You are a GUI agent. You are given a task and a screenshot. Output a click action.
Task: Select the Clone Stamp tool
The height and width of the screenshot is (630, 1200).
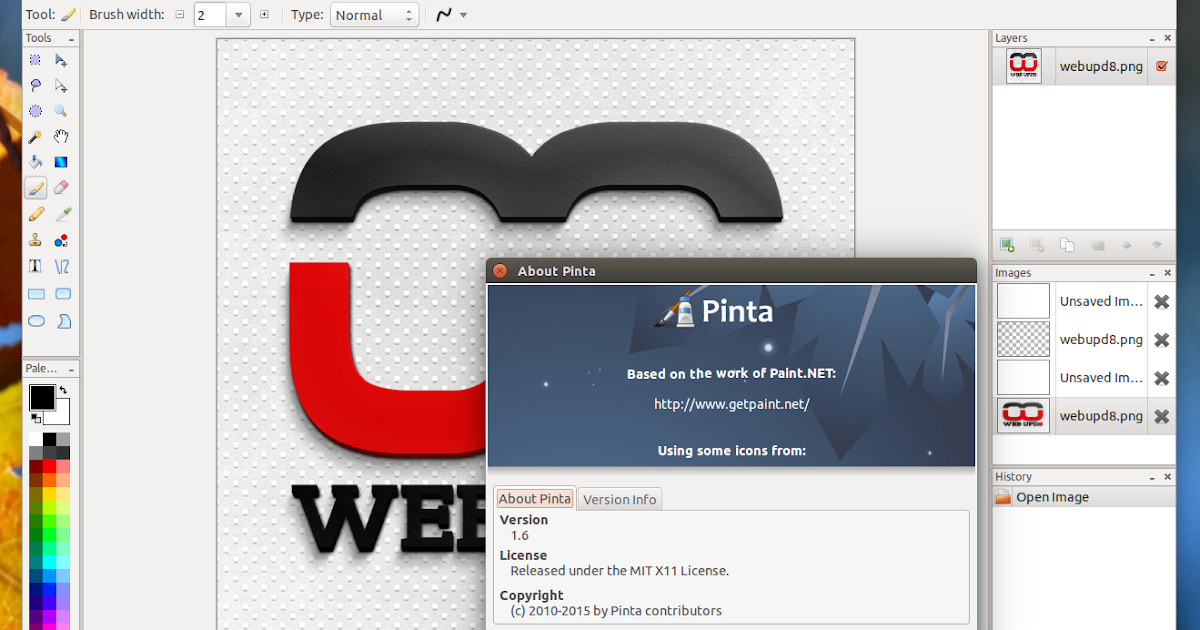(x=34, y=240)
